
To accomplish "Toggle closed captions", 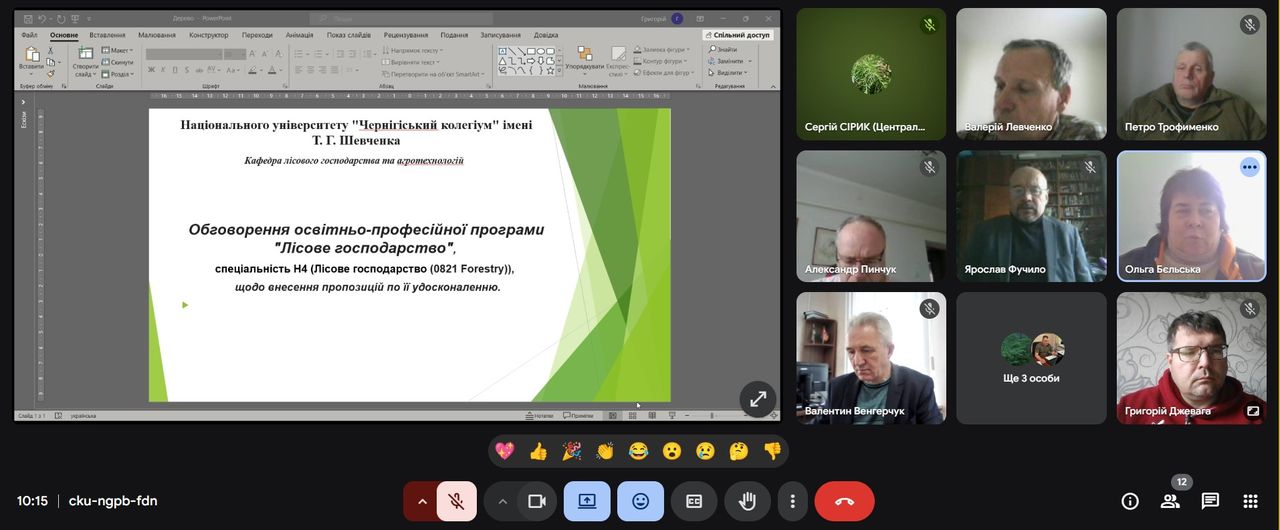I will [693, 501].
